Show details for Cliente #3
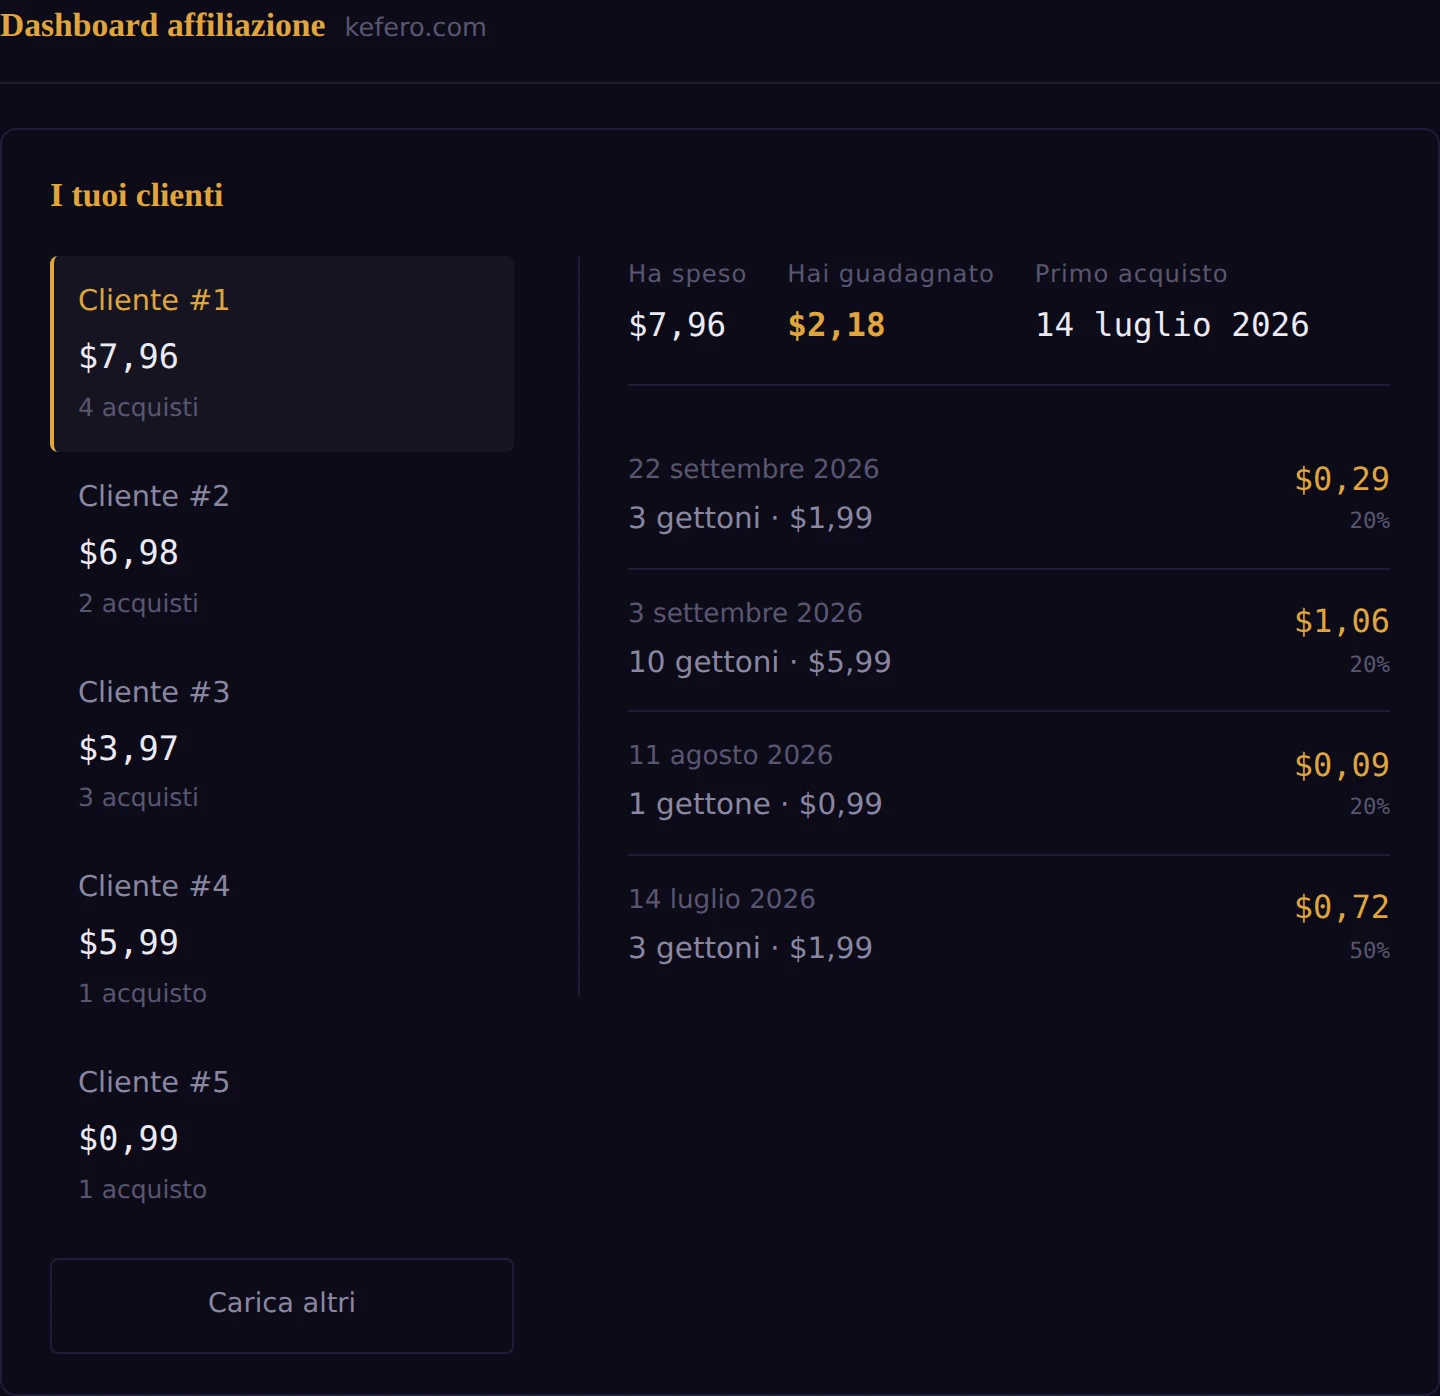1440x1396 pixels. 282,745
